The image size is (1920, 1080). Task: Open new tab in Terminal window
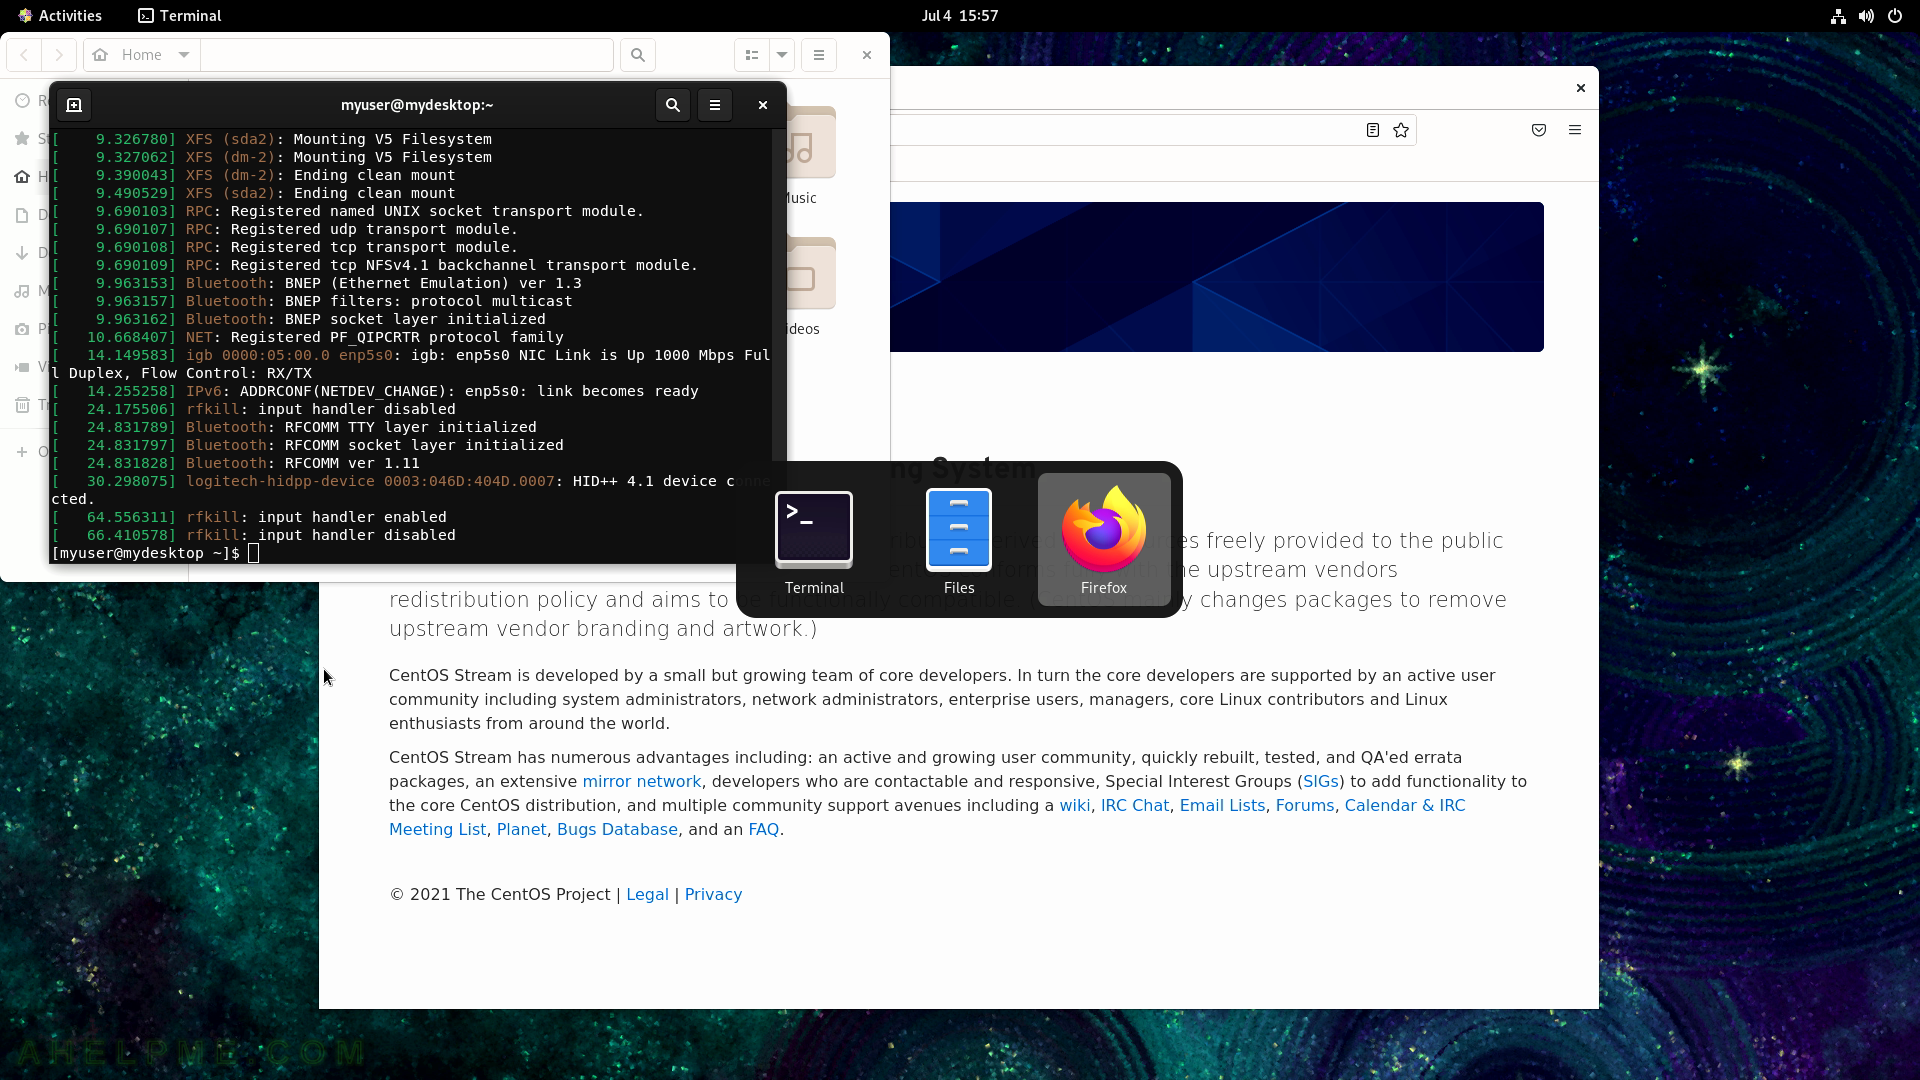[x=74, y=105]
